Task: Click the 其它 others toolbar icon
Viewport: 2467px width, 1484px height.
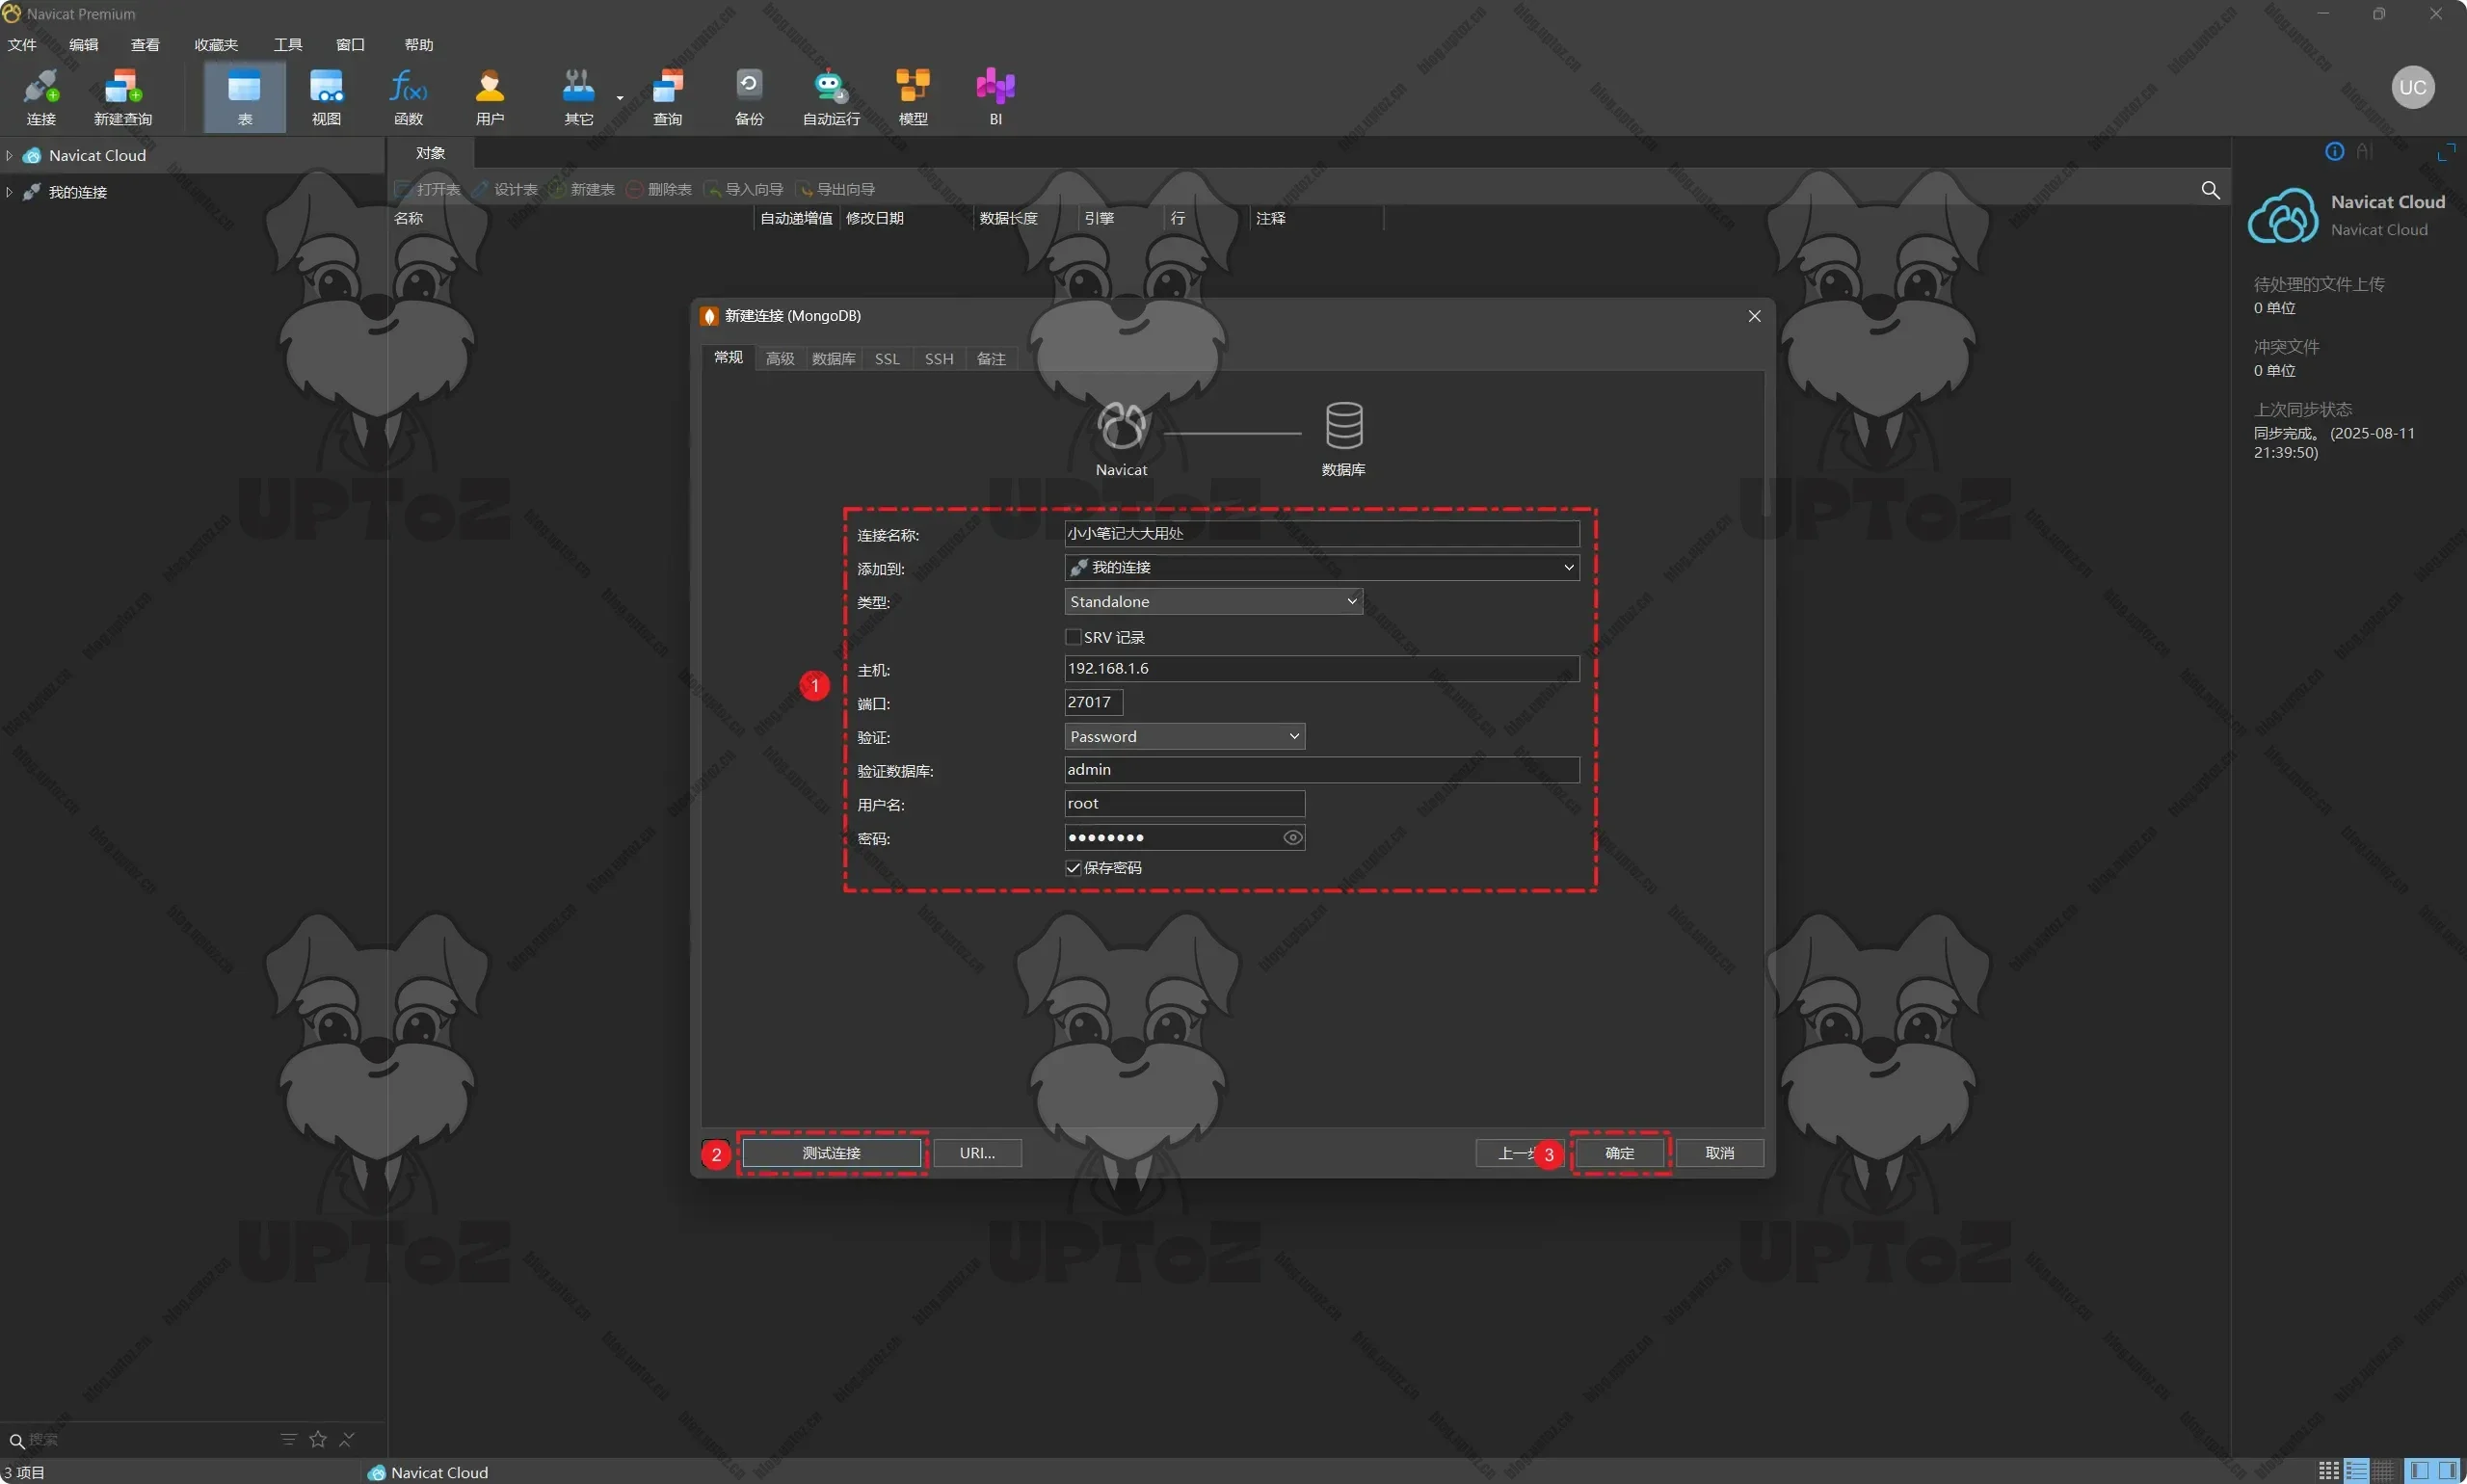Action: 578,97
